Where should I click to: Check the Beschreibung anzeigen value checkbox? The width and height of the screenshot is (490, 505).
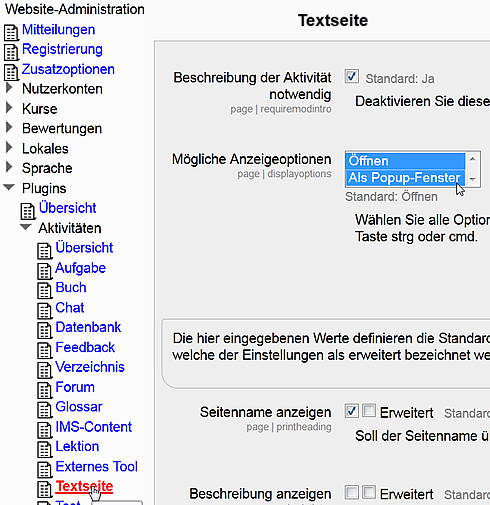(x=352, y=492)
